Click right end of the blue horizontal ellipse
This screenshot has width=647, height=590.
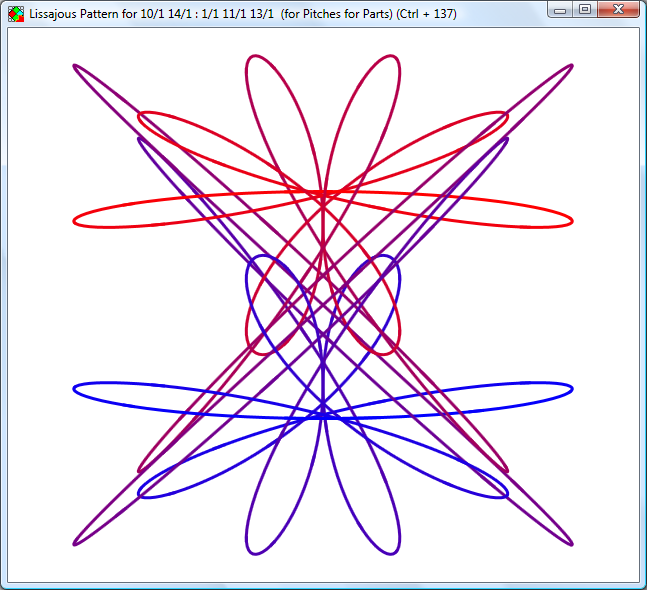[571, 388]
